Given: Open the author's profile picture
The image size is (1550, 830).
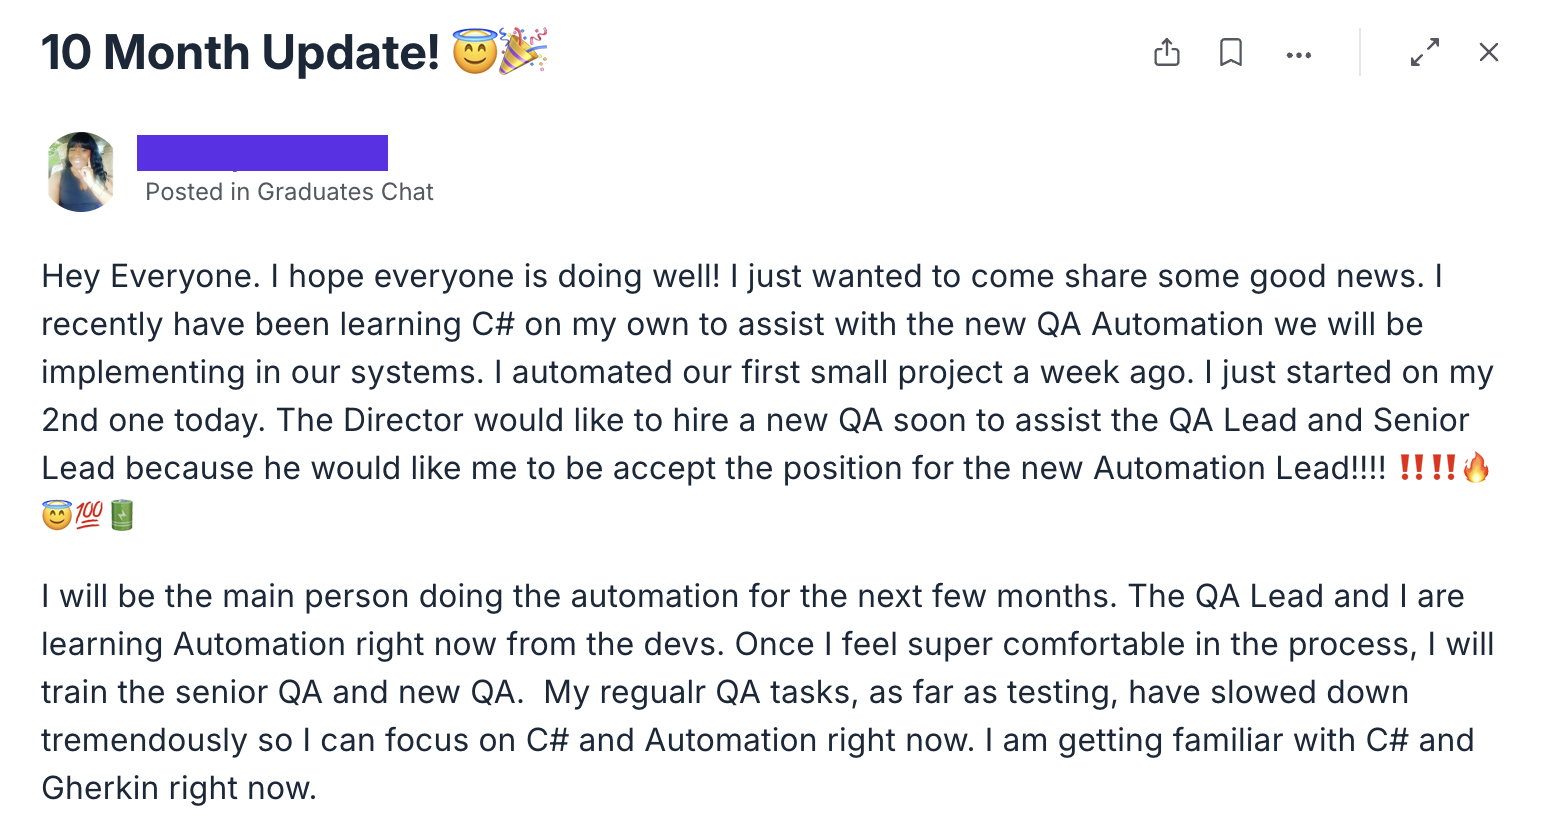Looking at the screenshot, I should point(82,172).
